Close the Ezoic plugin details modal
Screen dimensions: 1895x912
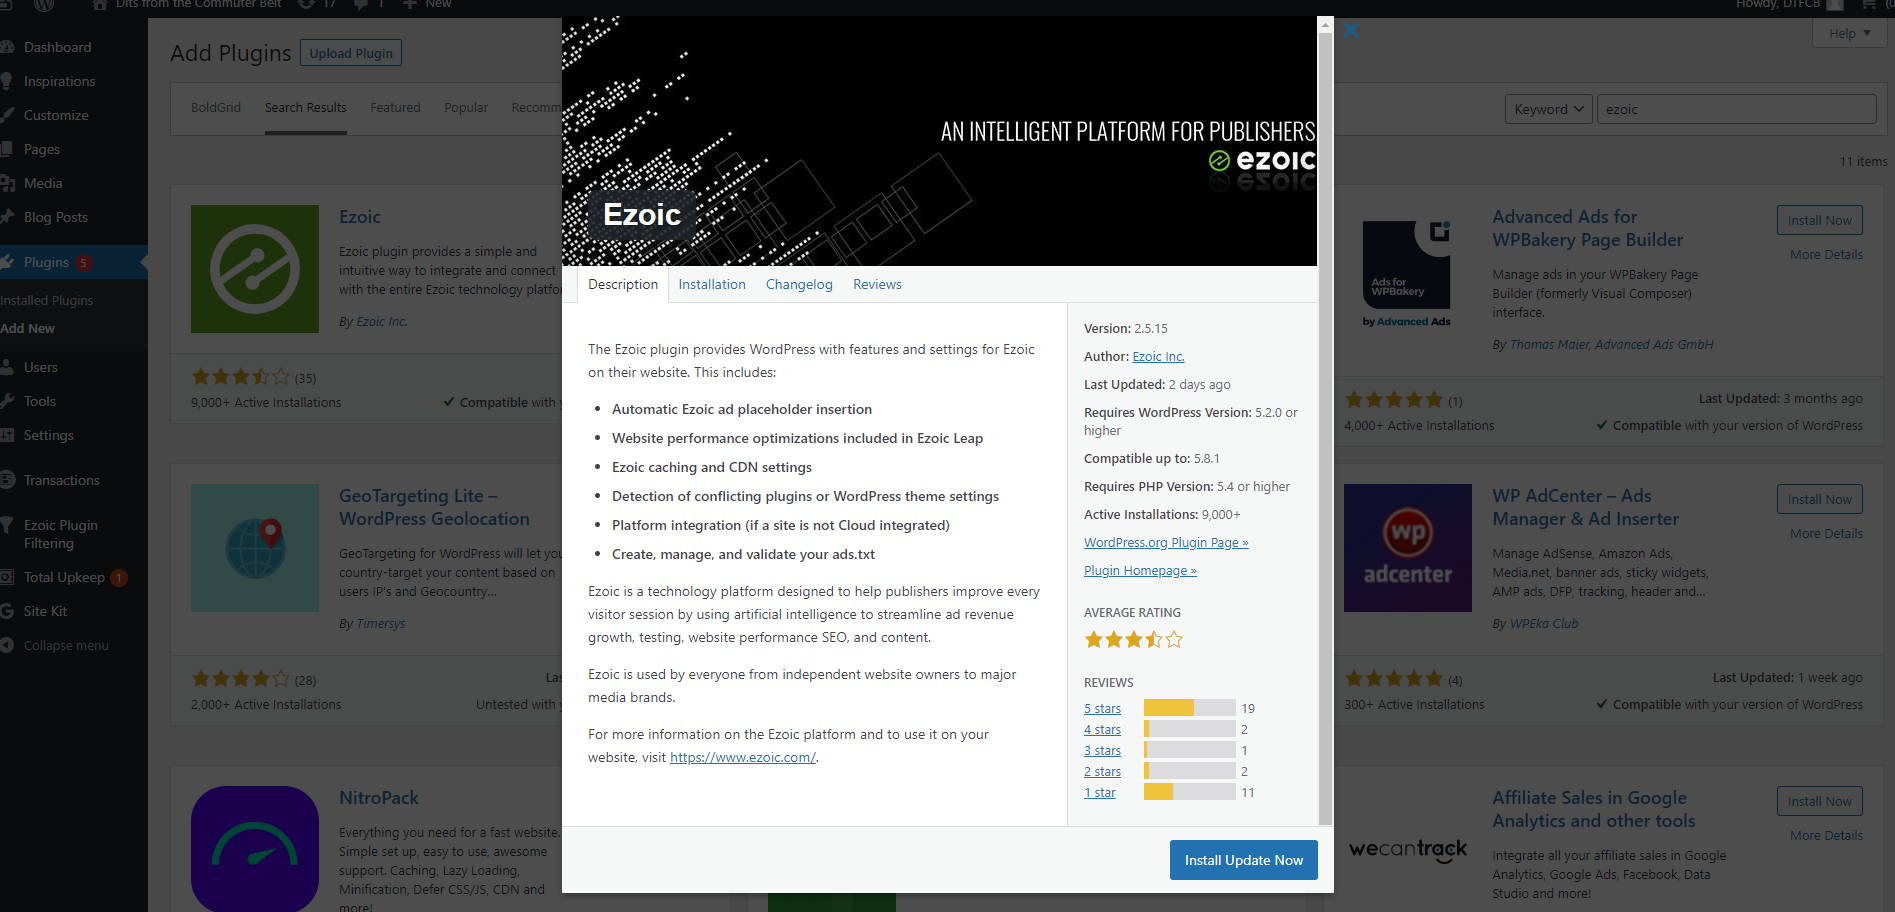pyautogui.click(x=1351, y=30)
